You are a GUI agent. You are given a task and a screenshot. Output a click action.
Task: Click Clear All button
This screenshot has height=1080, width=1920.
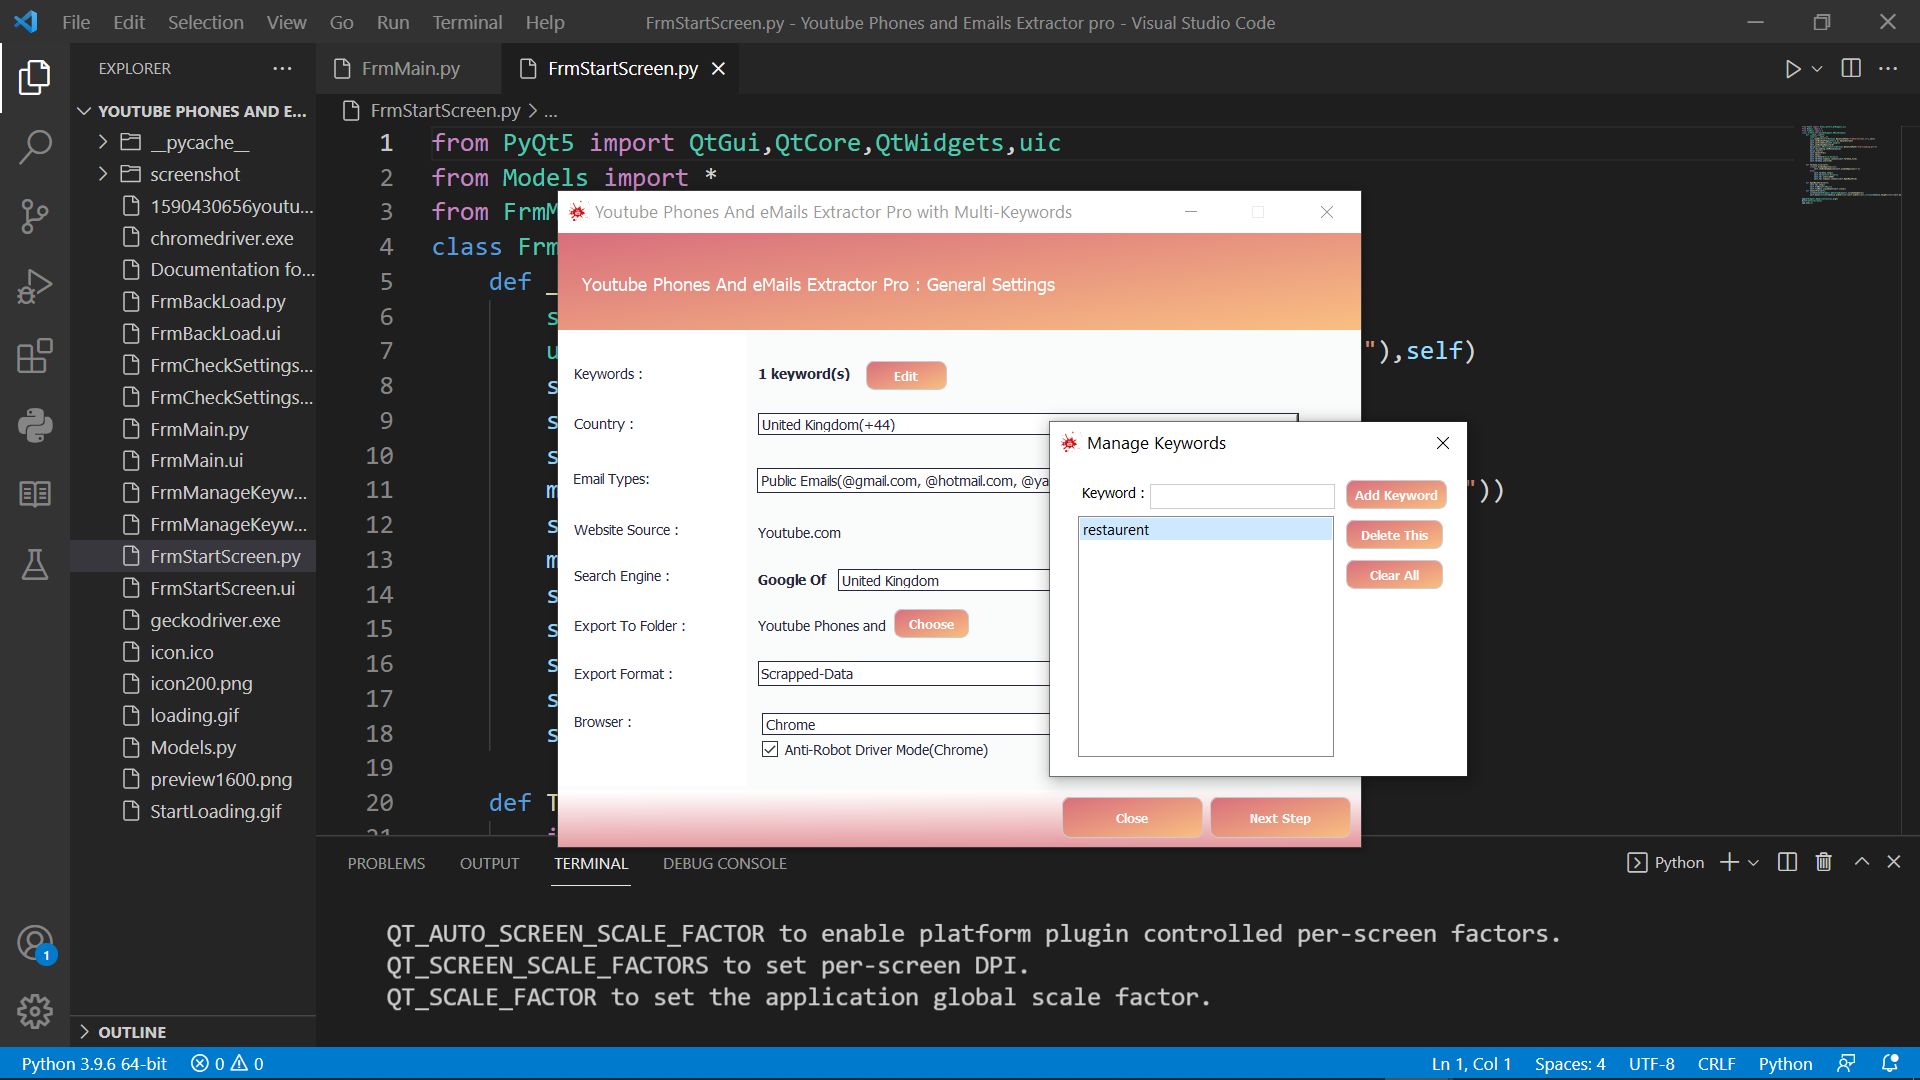click(1394, 575)
